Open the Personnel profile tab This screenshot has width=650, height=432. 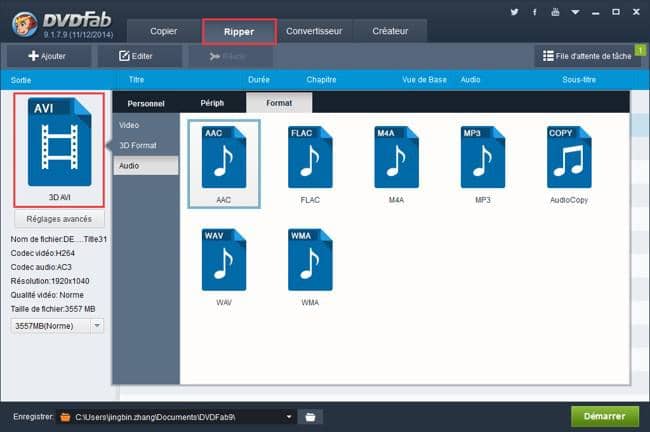pos(146,103)
